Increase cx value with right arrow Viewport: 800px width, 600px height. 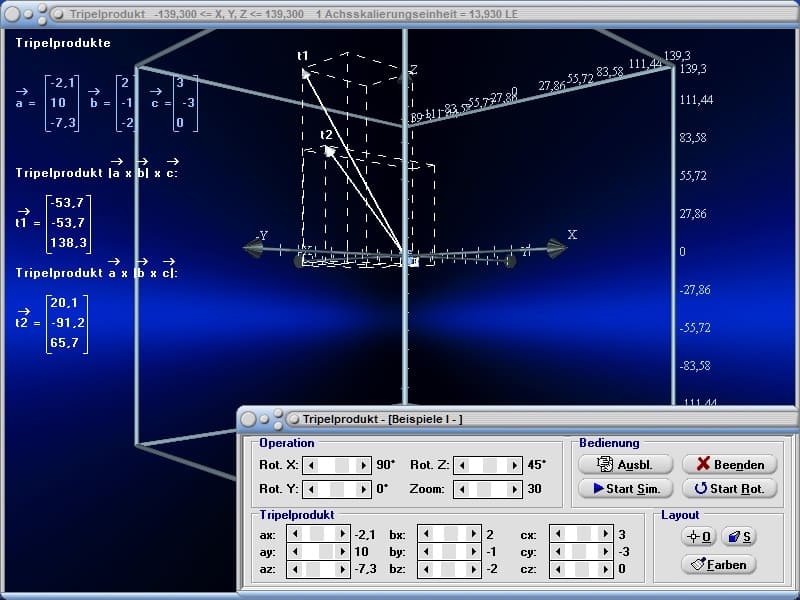pyautogui.click(x=606, y=534)
